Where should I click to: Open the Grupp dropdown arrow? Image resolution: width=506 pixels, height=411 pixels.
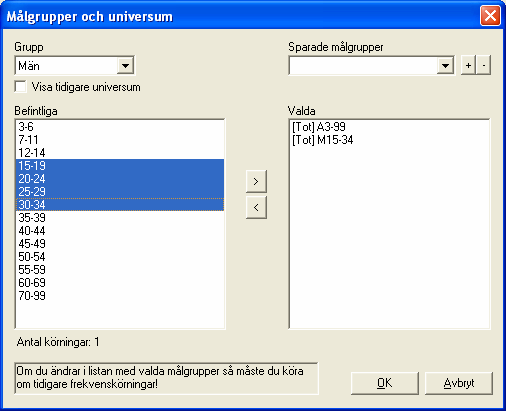click(125, 65)
